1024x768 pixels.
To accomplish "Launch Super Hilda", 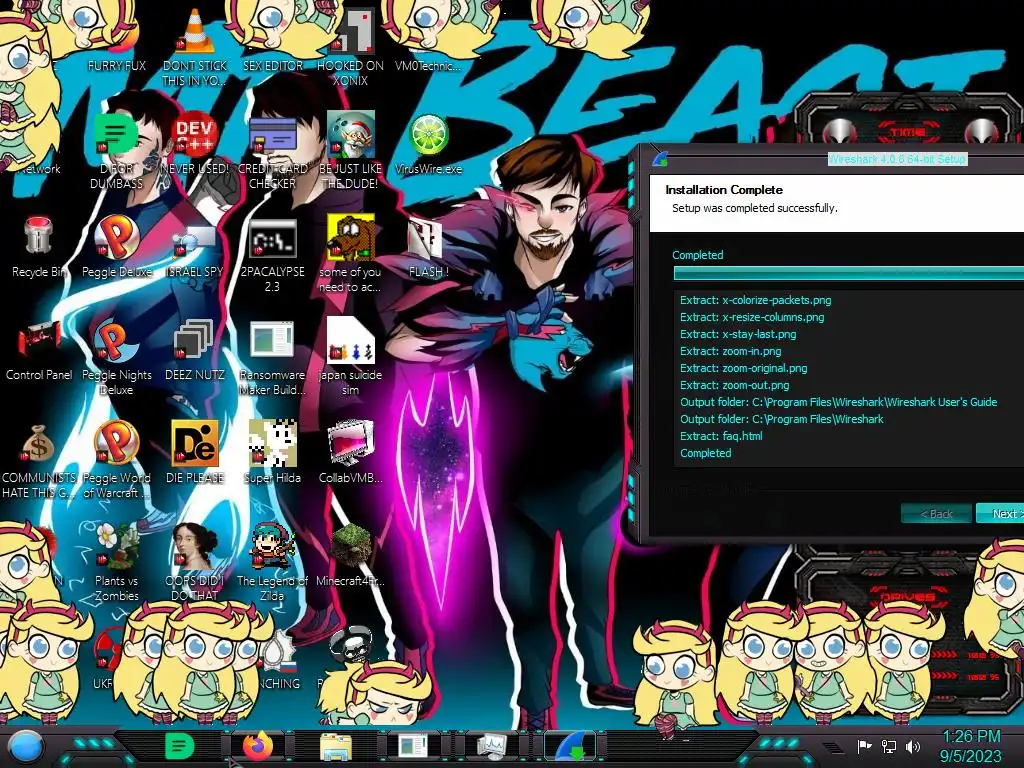I will [x=273, y=443].
